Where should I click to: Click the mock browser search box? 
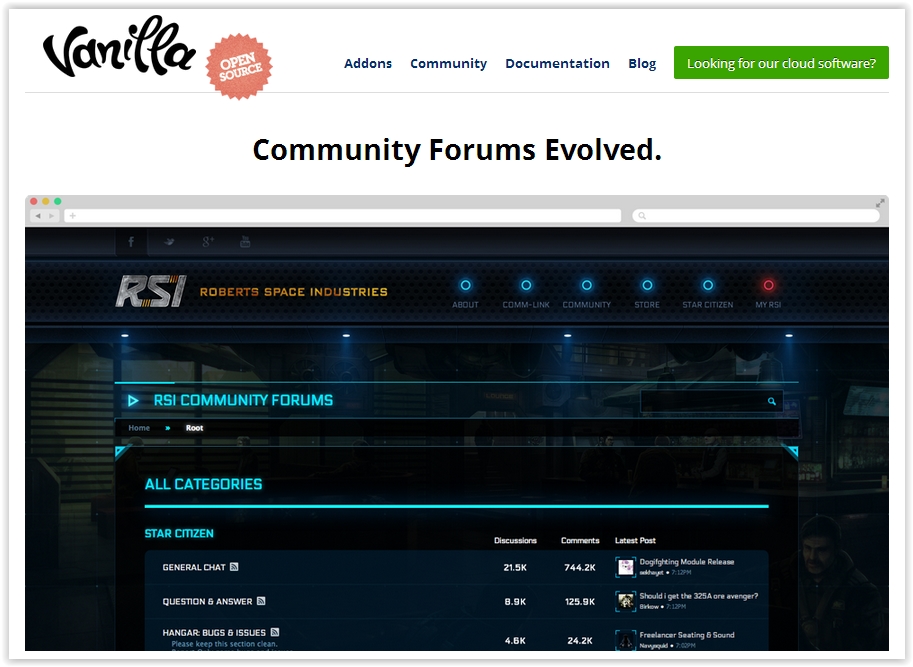pyautogui.click(x=756, y=216)
